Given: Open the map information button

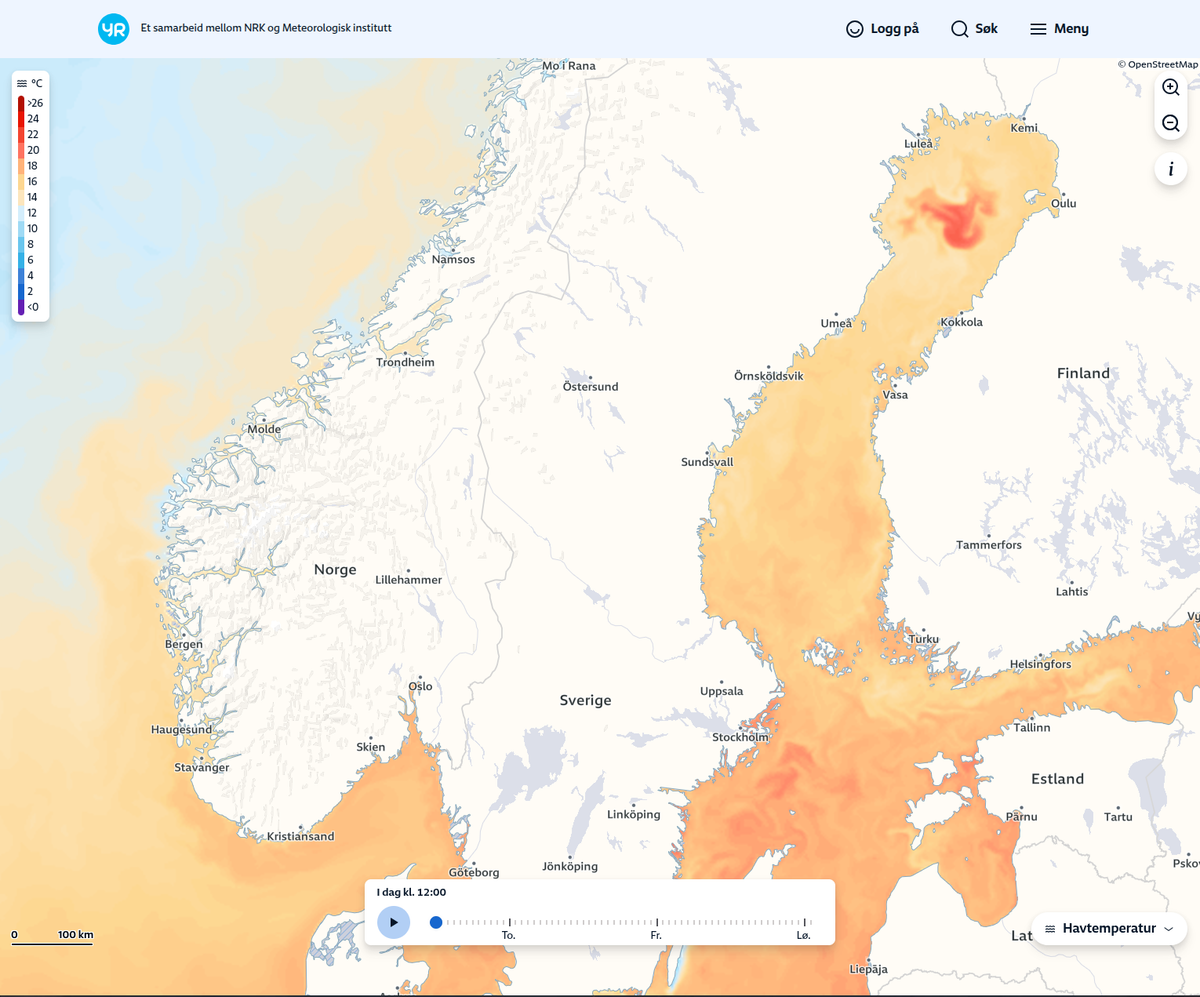Looking at the screenshot, I should (x=1171, y=169).
